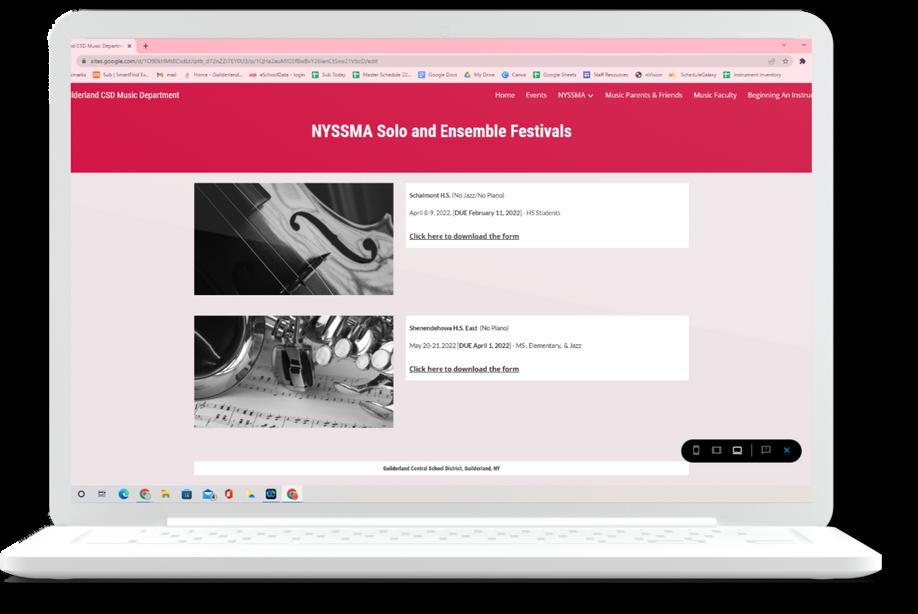Open the ScheduleGalaxy bookmark
This screenshot has height=614, width=918.
(x=693, y=75)
